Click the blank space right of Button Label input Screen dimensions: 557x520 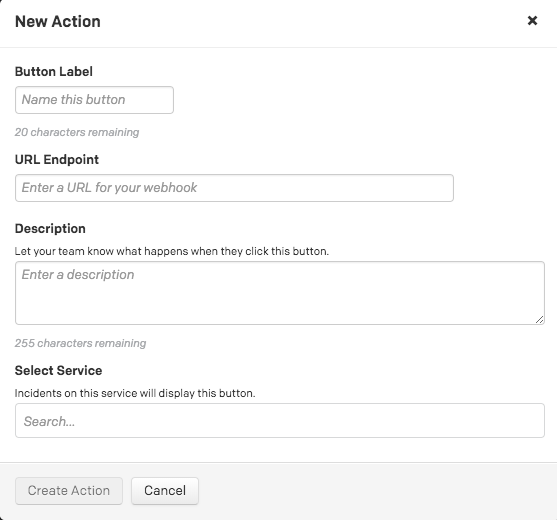[x=355, y=100]
